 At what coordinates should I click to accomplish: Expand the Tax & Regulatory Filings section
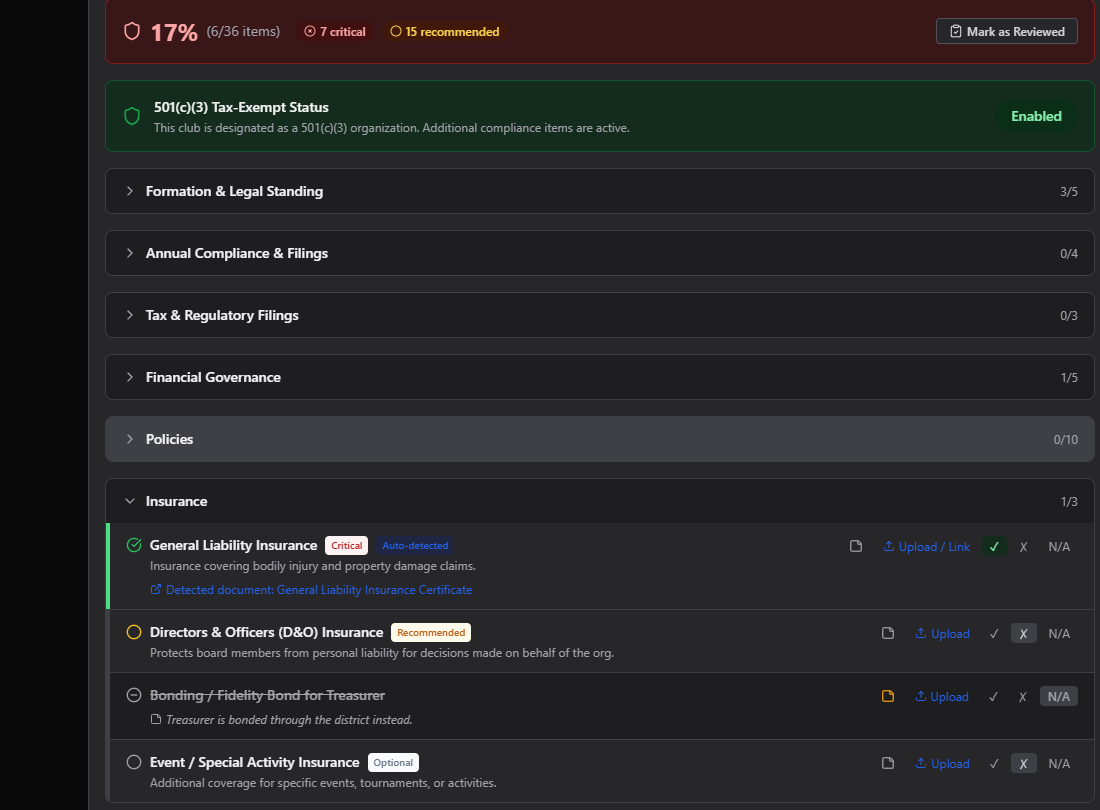600,316
